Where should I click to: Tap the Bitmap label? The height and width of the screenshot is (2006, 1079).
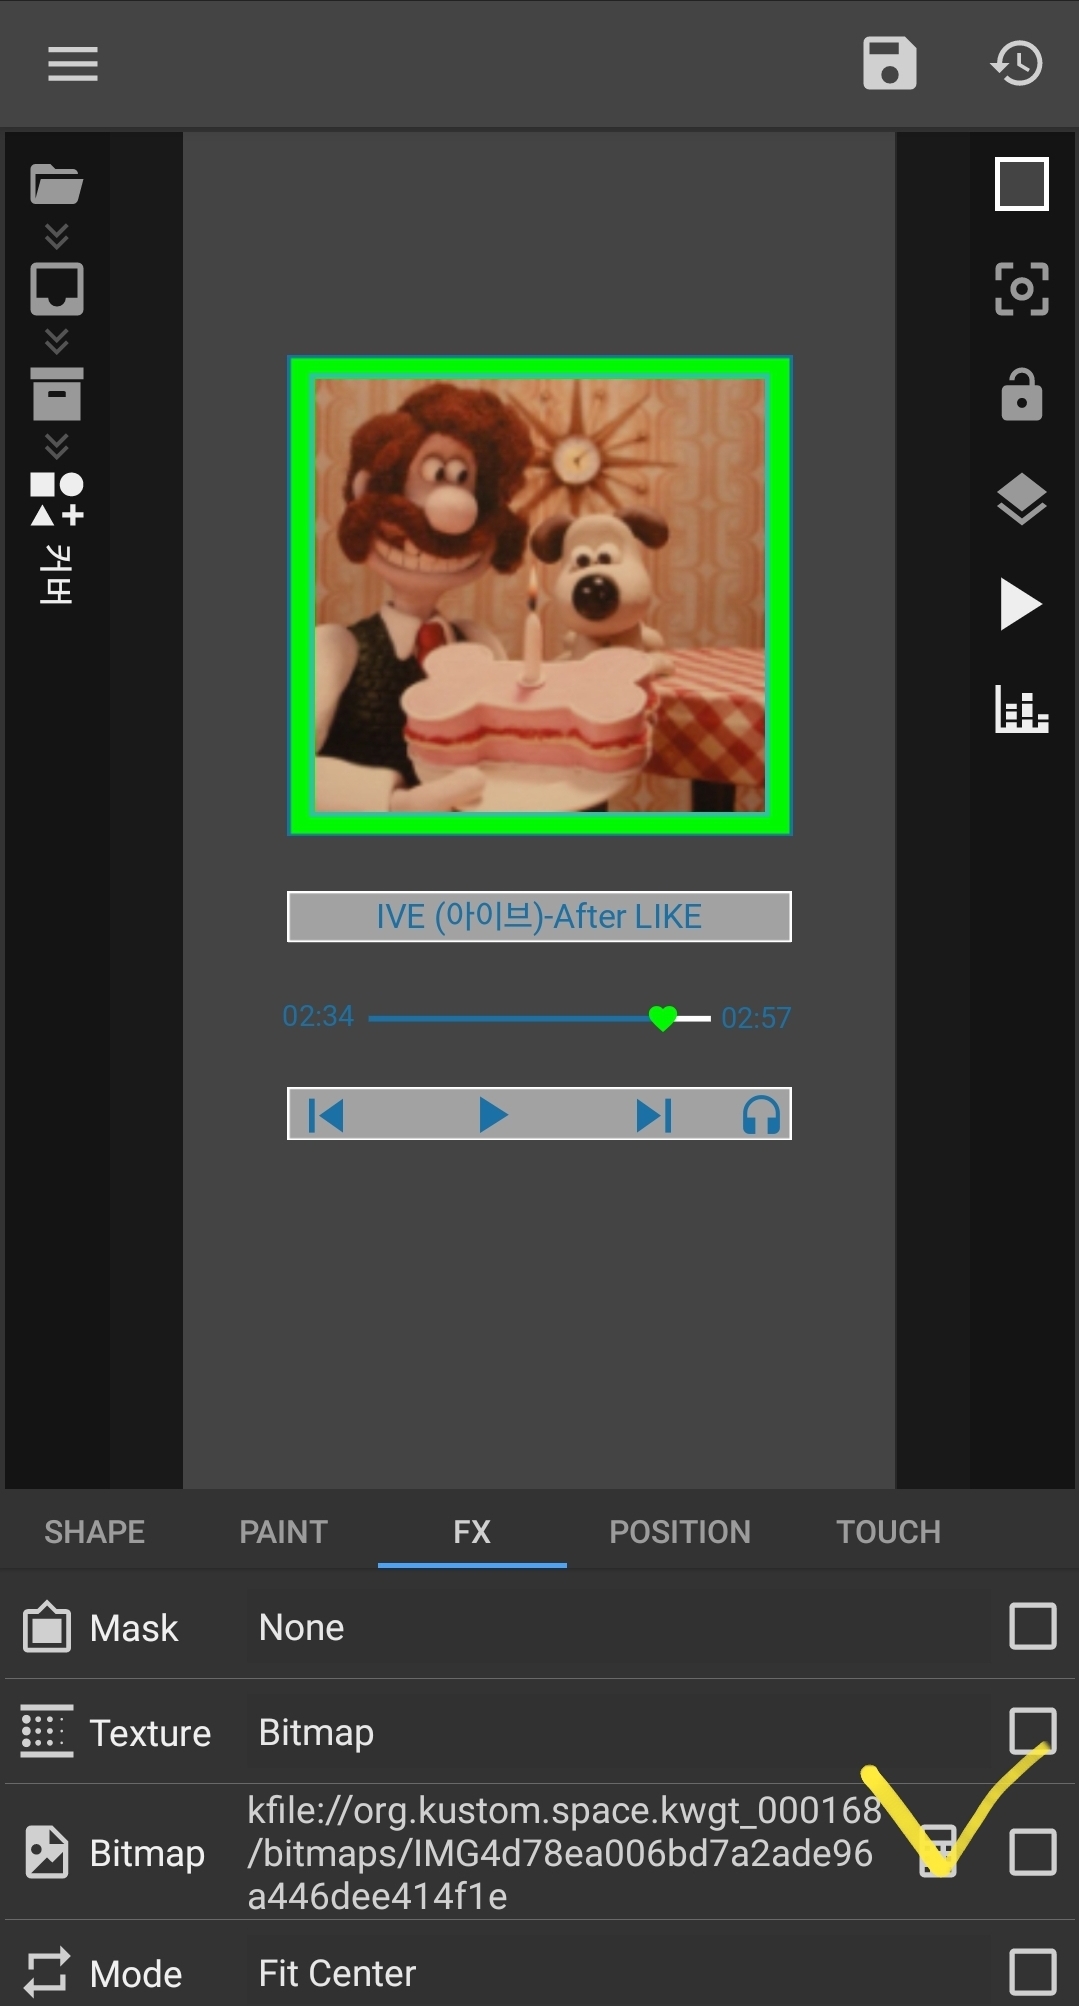coord(147,1853)
